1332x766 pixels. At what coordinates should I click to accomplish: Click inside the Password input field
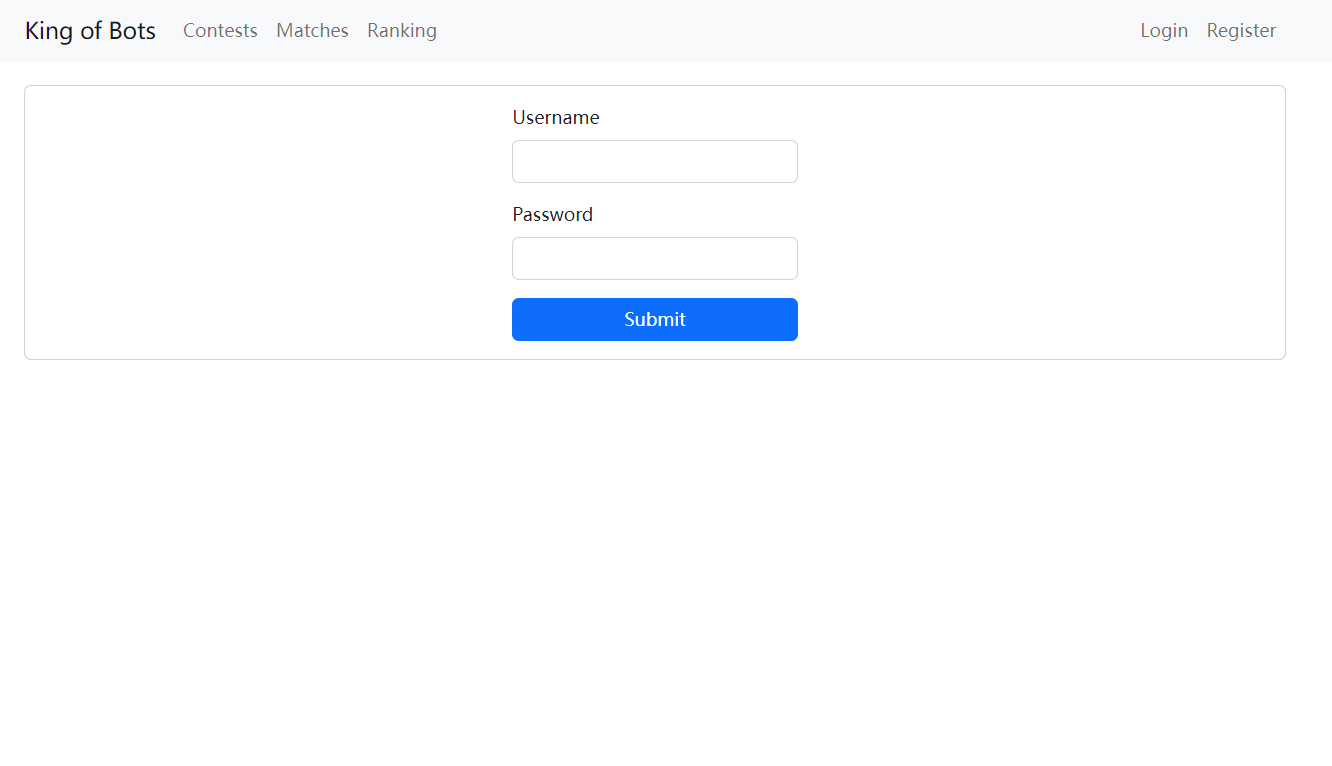pyautogui.click(x=654, y=258)
